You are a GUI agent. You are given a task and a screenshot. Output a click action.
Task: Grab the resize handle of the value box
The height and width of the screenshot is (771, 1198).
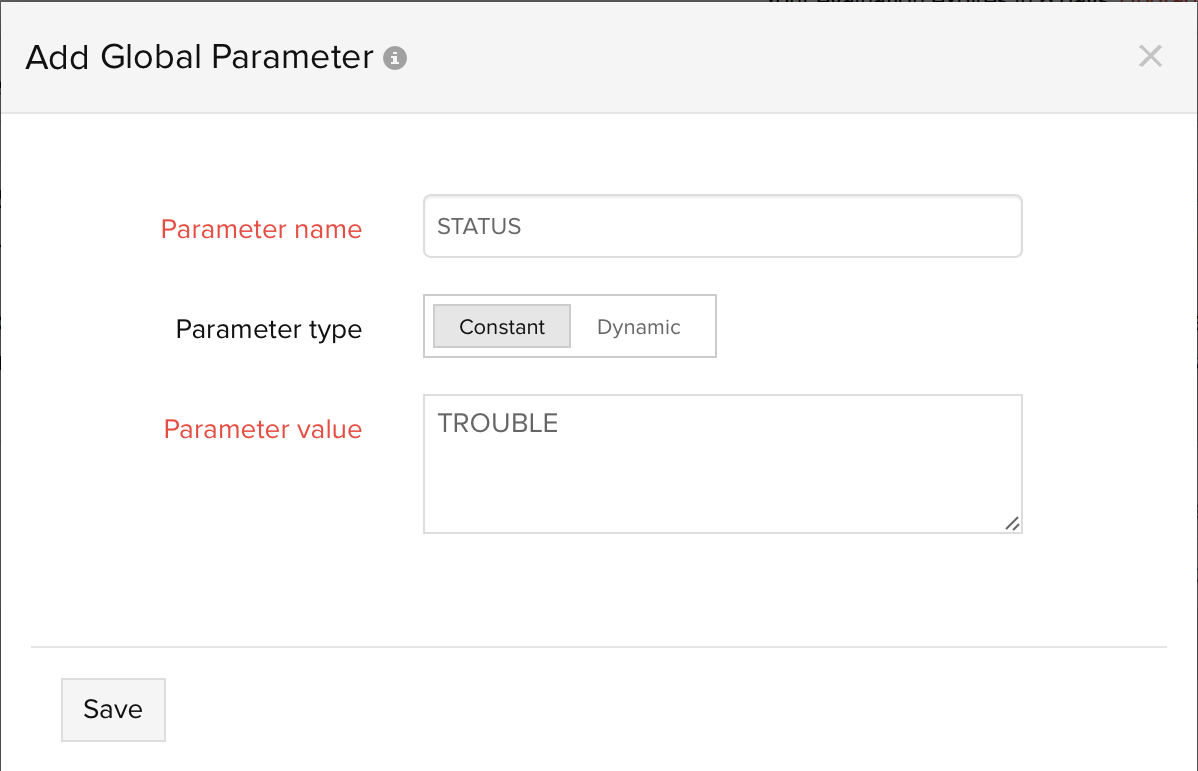[1012, 523]
